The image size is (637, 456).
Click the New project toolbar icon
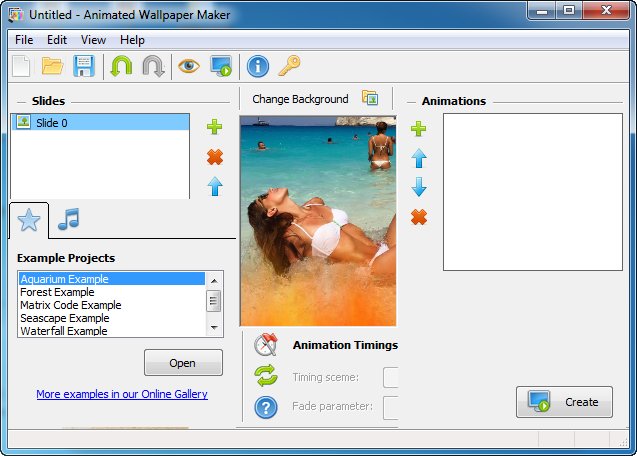(x=21, y=67)
